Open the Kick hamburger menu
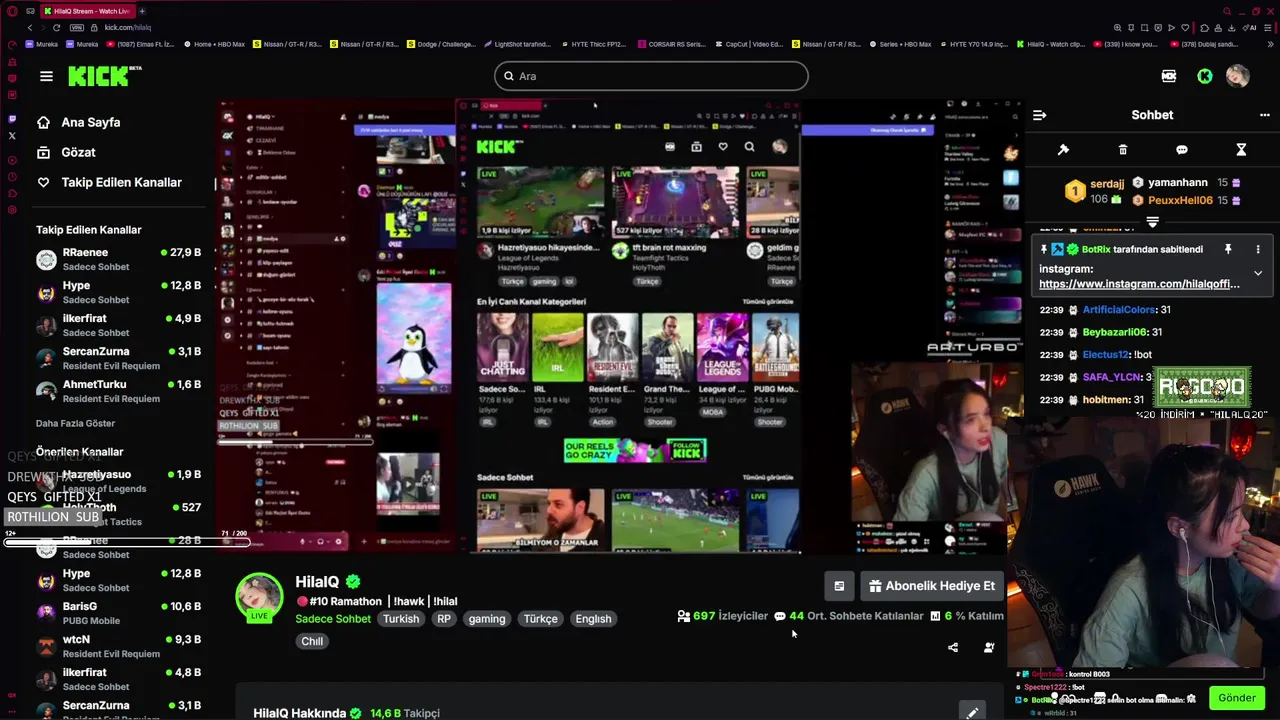 (46, 76)
